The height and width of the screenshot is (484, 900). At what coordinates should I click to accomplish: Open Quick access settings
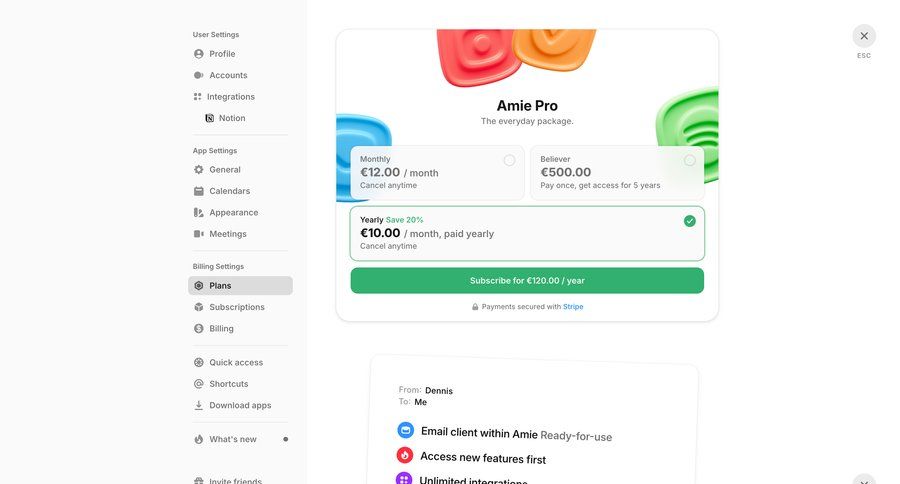[236, 363]
